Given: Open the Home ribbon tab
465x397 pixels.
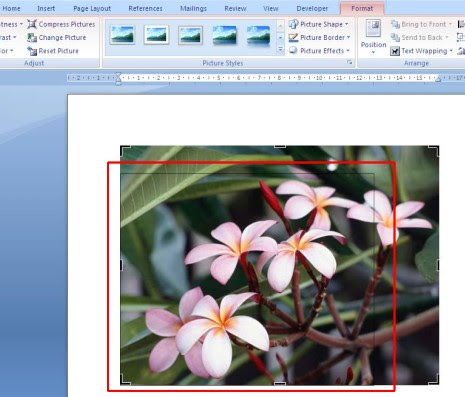Looking at the screenshot, I should tap(11, 8).
